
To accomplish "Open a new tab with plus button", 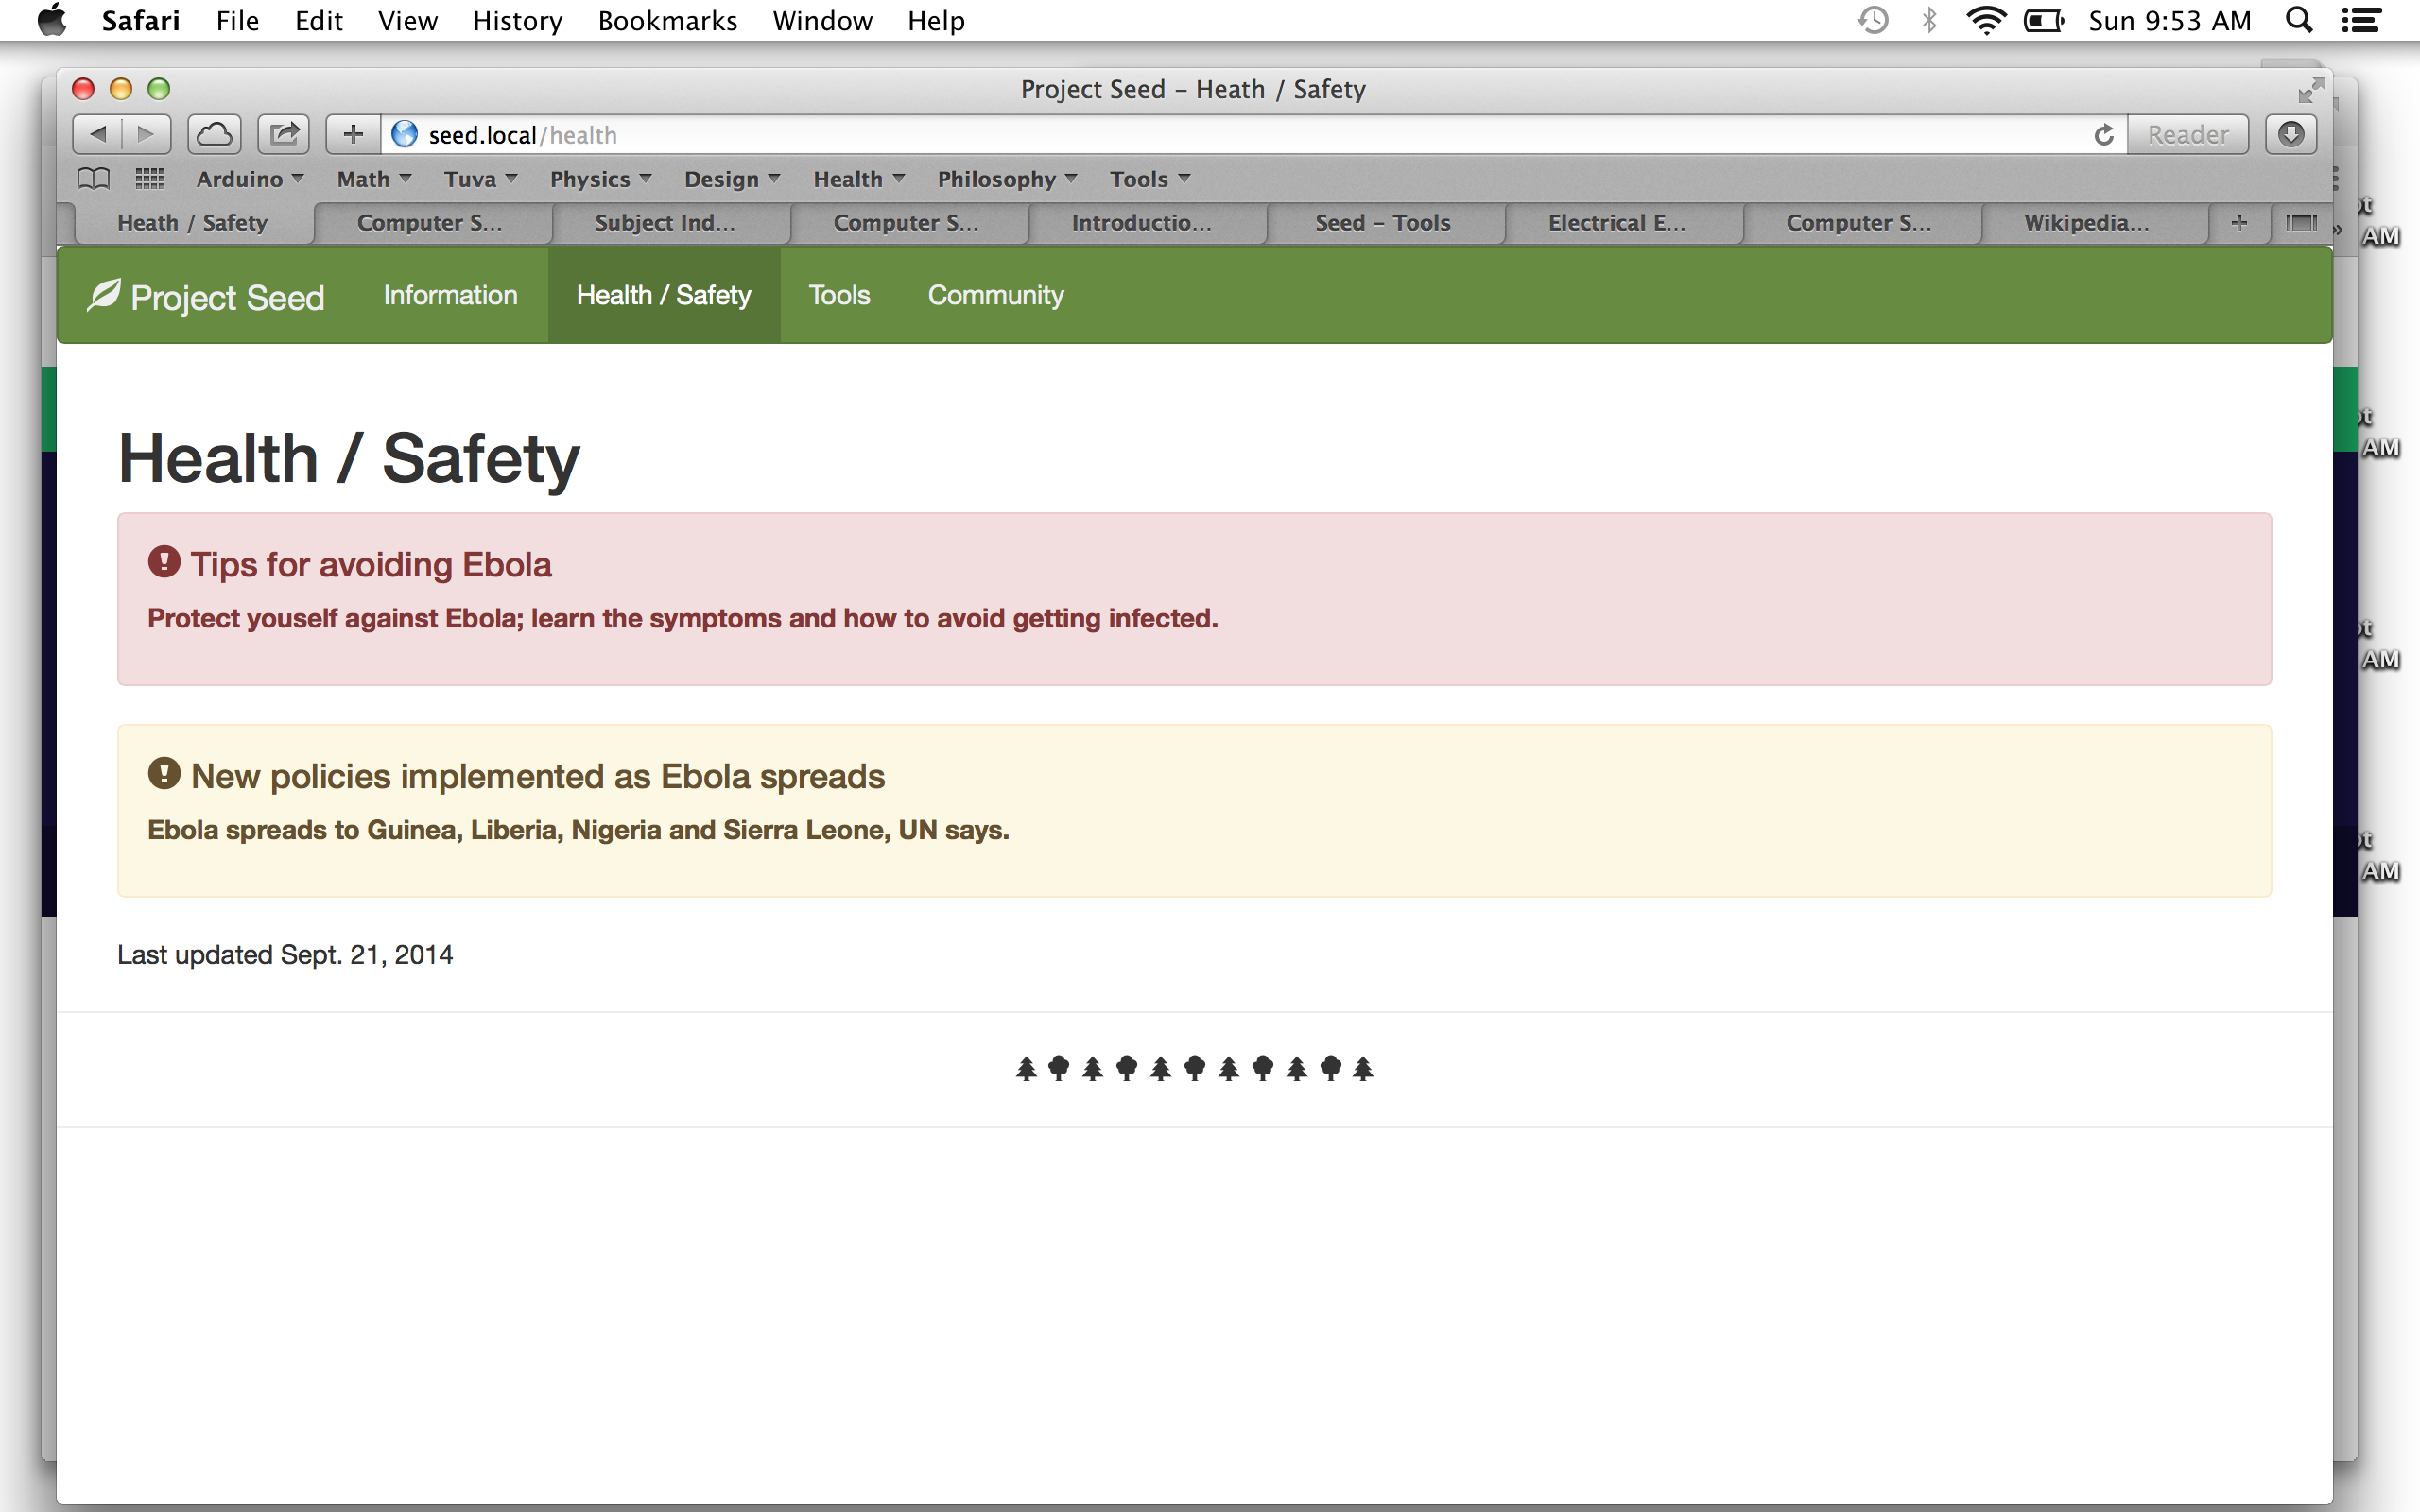I will [2239, 223].
